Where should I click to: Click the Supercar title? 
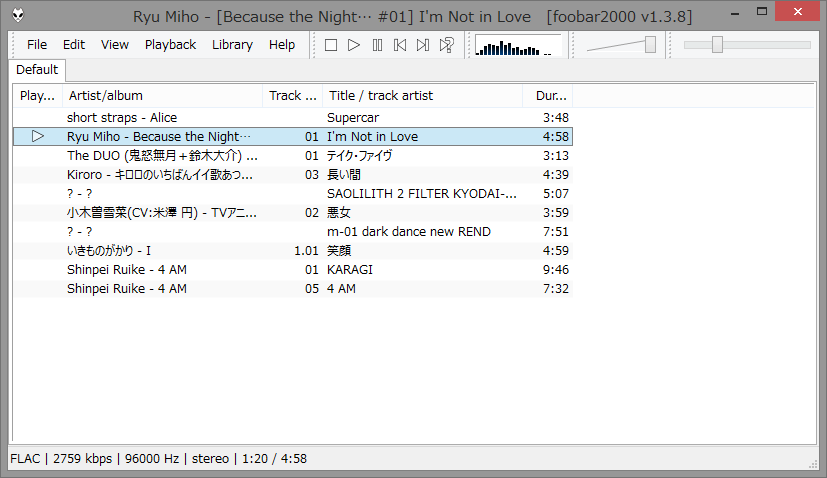click(353, 118)
